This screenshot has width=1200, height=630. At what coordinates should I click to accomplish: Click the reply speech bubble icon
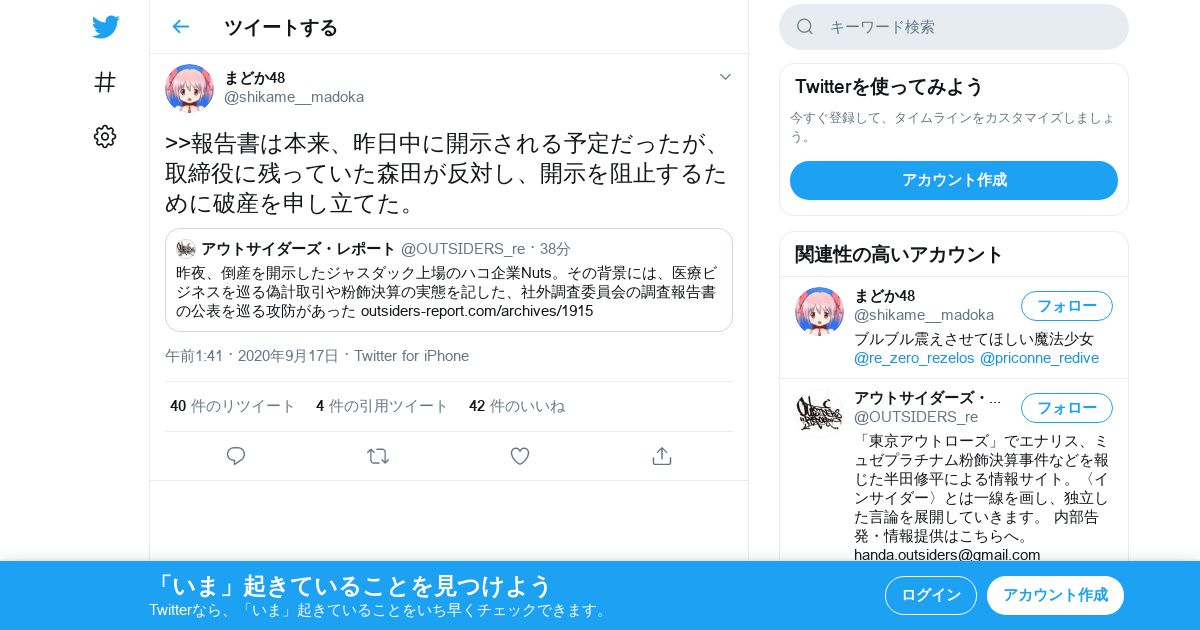coord(236,456)
